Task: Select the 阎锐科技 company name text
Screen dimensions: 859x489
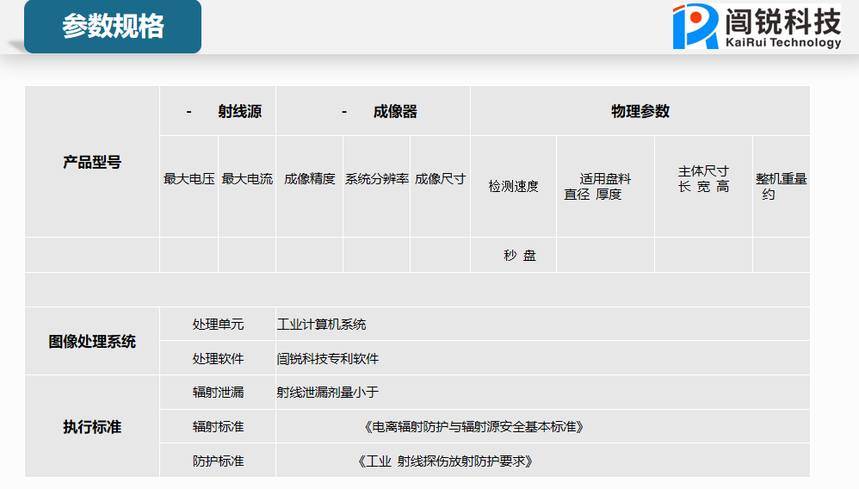Action: [x=783, y=21]
